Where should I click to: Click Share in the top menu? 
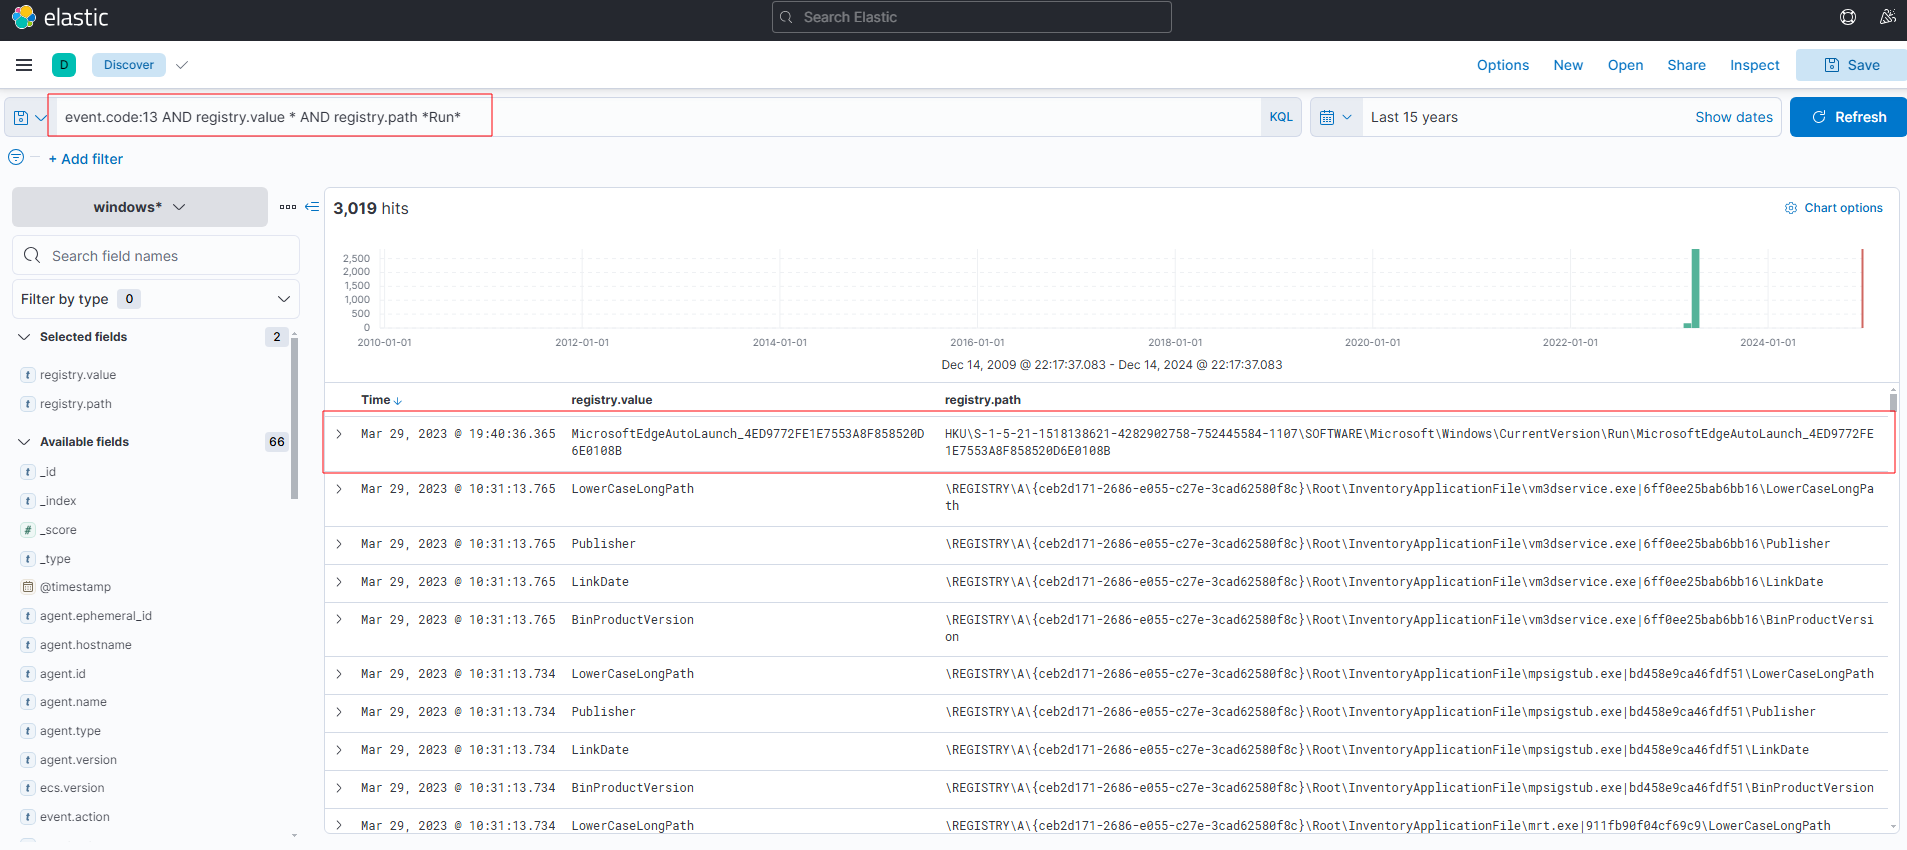(x=1686, y=65)
